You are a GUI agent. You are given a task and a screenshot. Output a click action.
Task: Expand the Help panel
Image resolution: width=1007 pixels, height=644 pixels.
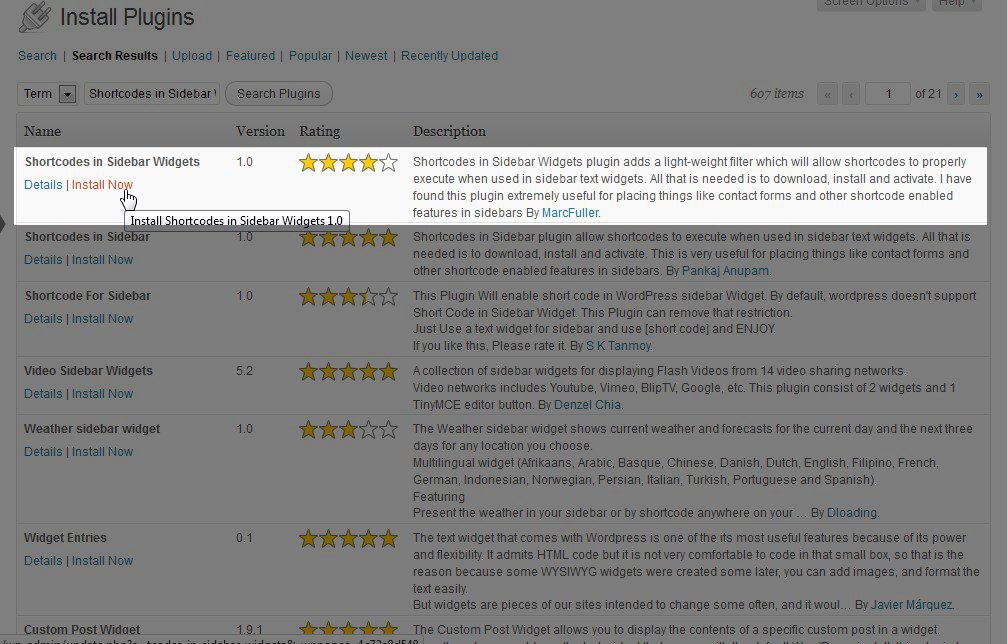pos(957,3)
